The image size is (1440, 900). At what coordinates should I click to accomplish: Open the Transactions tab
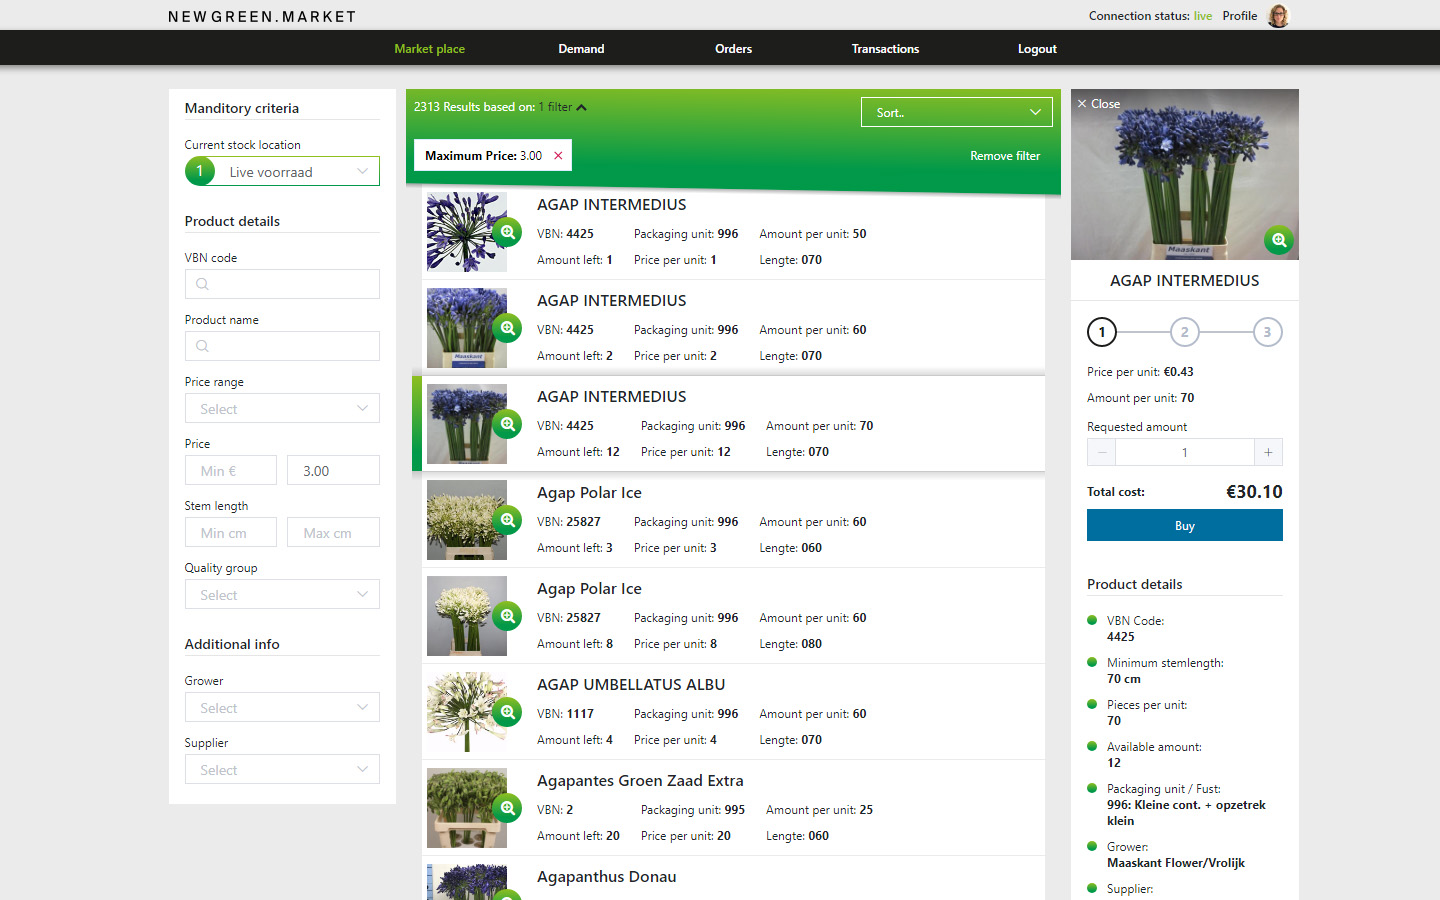(x=885, y=49)
